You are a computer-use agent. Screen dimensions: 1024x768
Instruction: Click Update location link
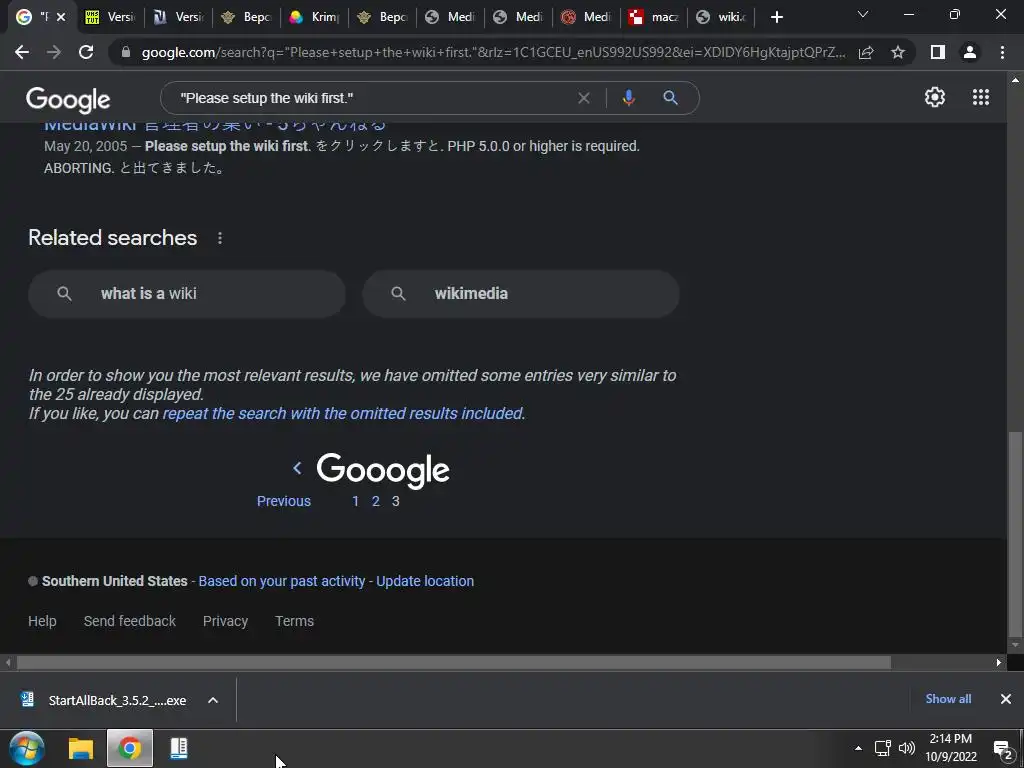(425, 581)
